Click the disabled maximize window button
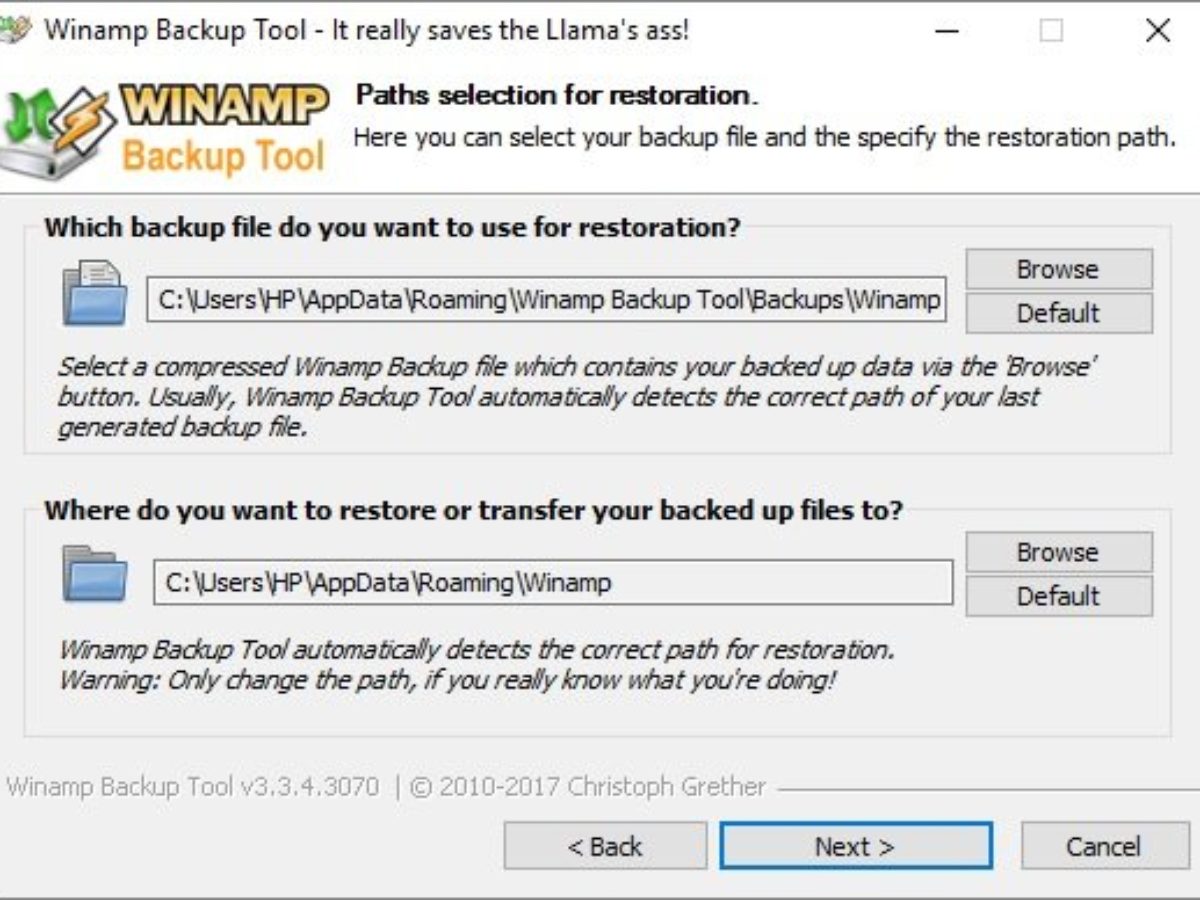Viewport: 1200px width, 900px height. pos(1051,31)
